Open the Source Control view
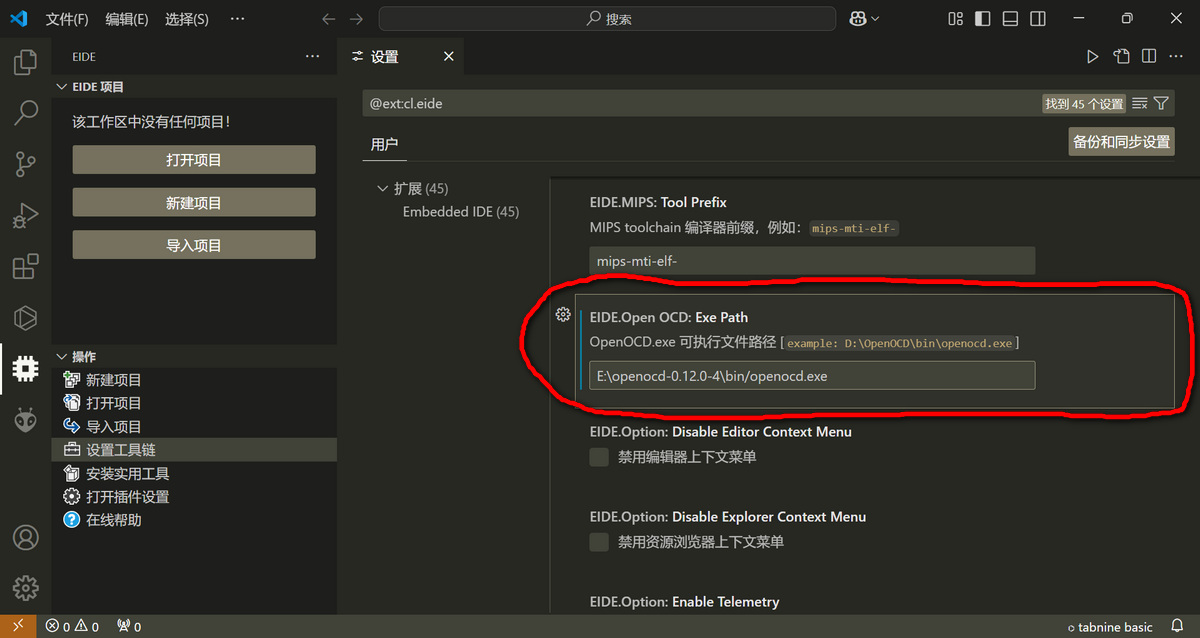 tap(25, 163)
